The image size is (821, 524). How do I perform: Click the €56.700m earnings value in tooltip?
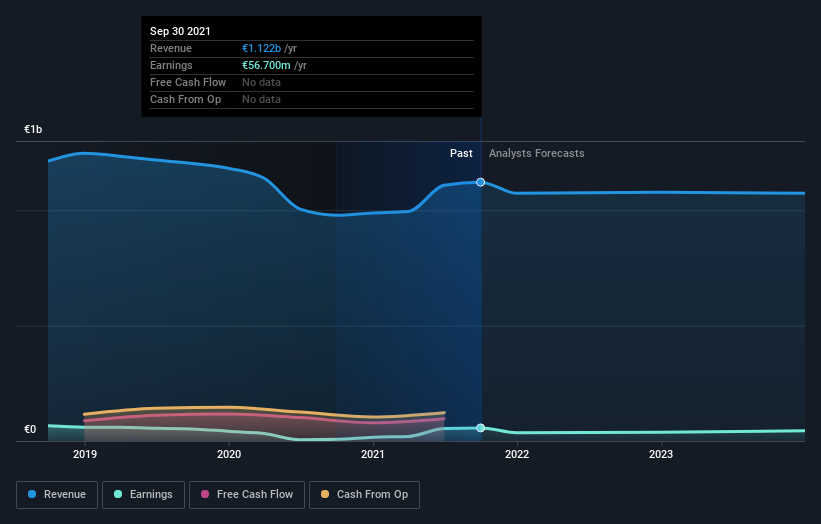point(266,65)
